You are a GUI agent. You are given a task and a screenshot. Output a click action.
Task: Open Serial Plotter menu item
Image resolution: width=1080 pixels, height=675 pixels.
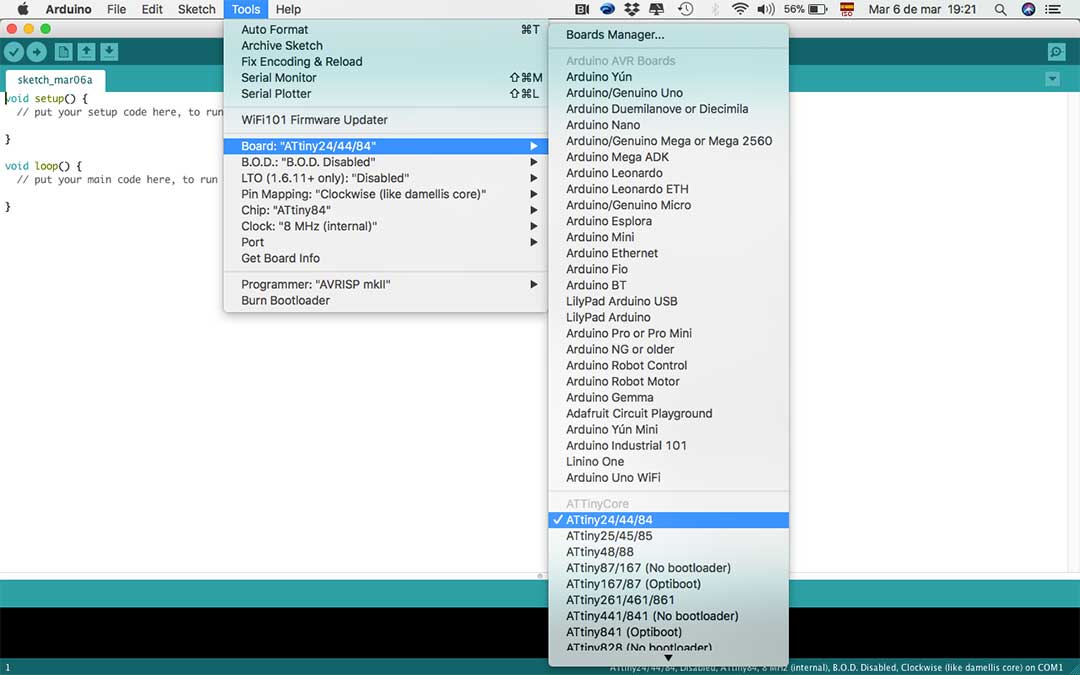386,94
